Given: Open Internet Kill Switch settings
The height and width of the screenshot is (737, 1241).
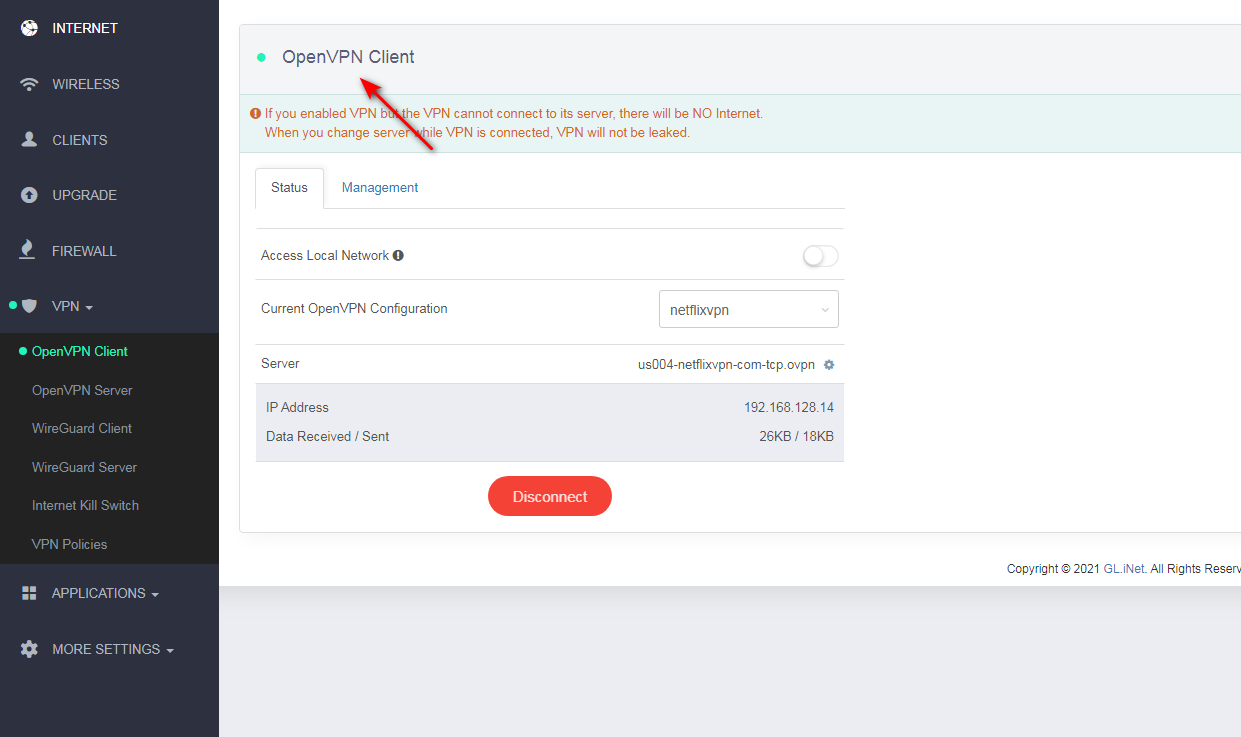Looking at the screenshot, I should click(x=85, y=505).
